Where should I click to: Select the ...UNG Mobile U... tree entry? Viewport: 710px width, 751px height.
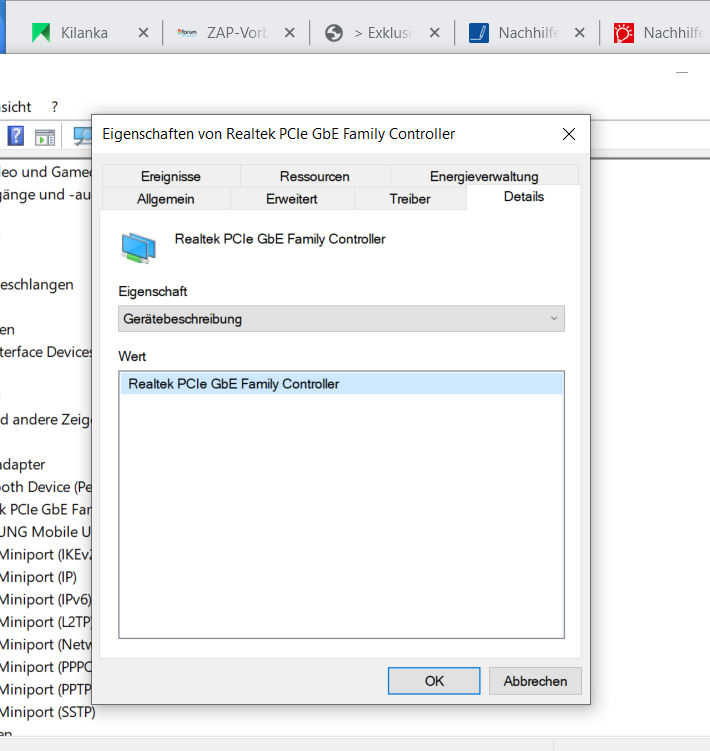point(46,532)
